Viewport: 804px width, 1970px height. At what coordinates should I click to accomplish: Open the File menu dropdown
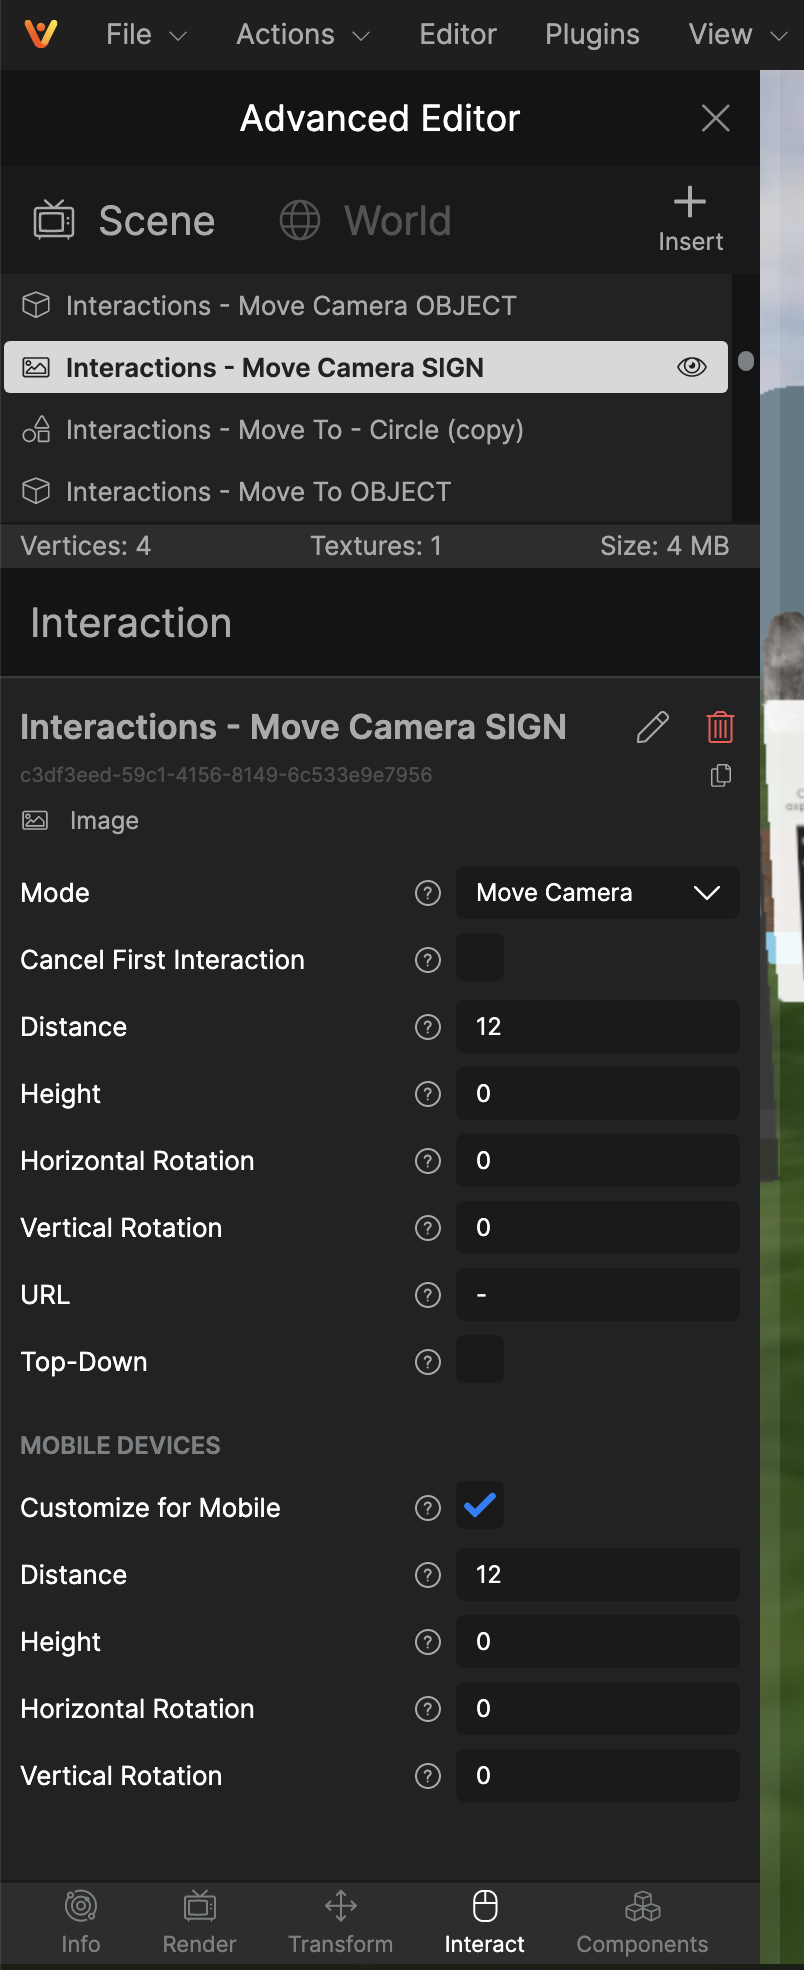point(146,35)
